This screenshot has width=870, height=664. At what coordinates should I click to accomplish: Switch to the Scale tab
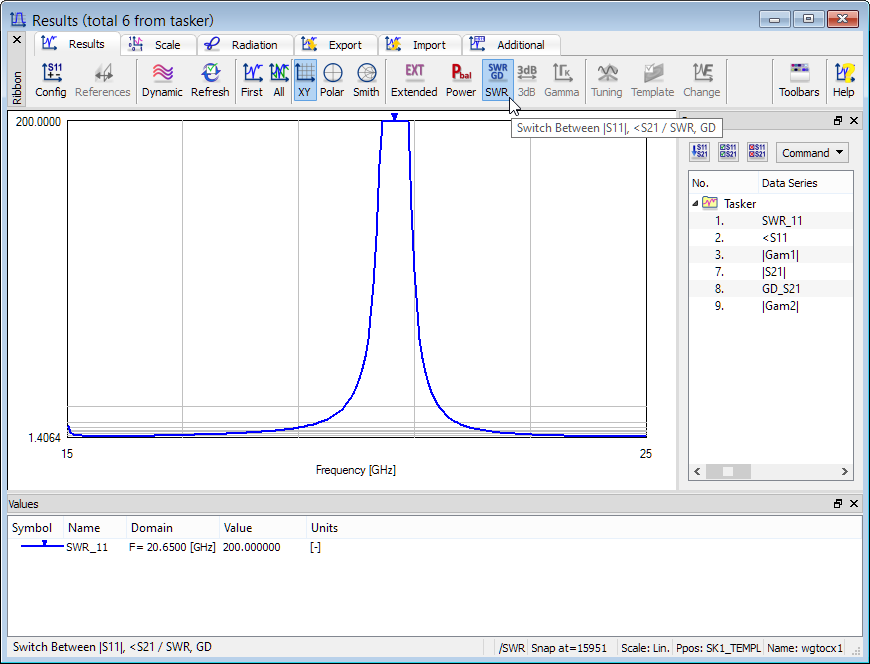tap(158, 45)
